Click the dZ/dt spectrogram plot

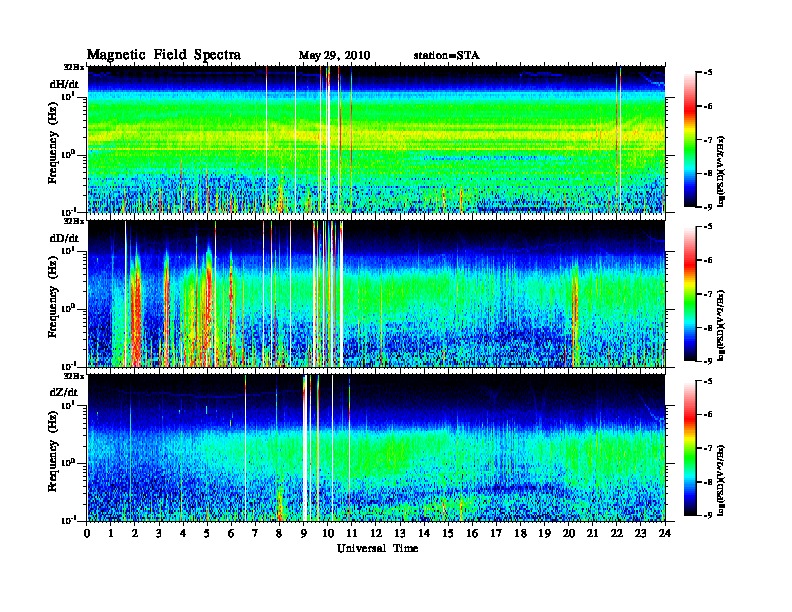[376, 448]
